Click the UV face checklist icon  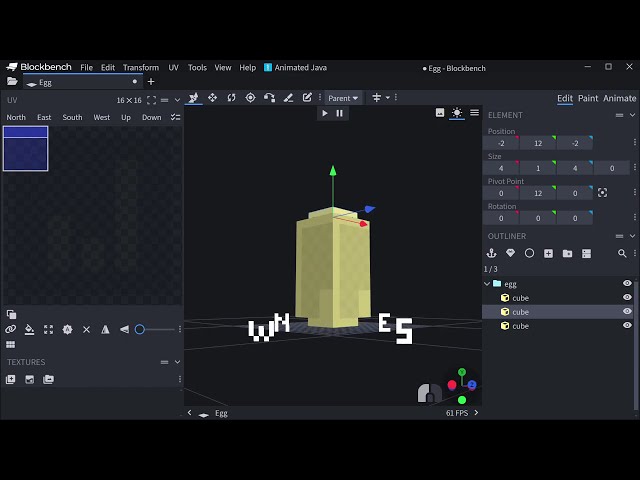tap(176, 118)
